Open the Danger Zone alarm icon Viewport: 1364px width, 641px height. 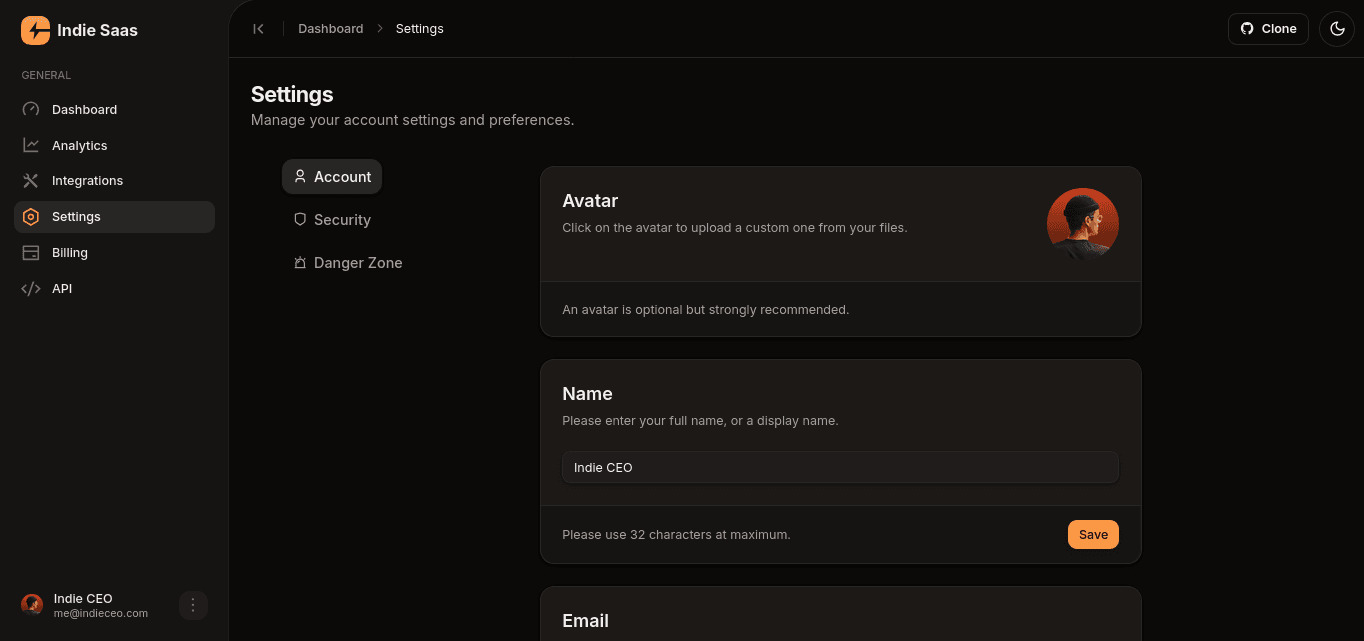(x=299, y=262)
